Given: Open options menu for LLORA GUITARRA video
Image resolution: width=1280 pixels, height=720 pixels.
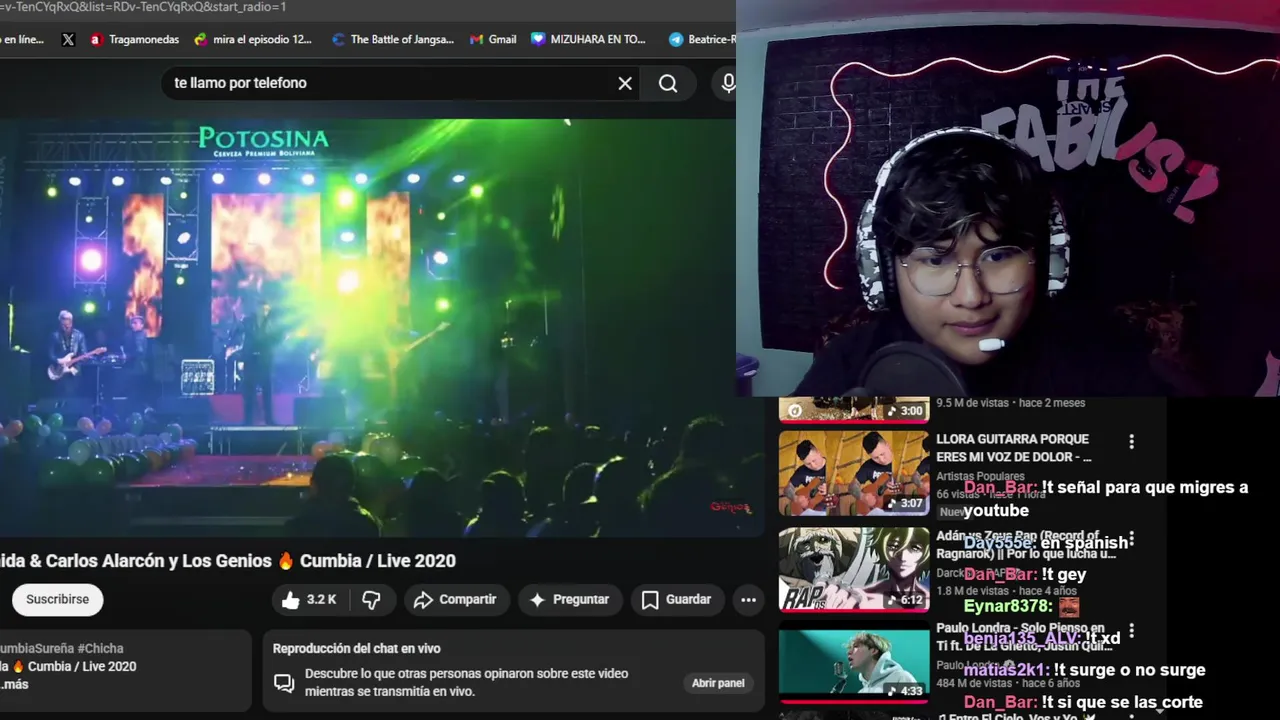Looking at the screenshot, I should click(1131, 441).
